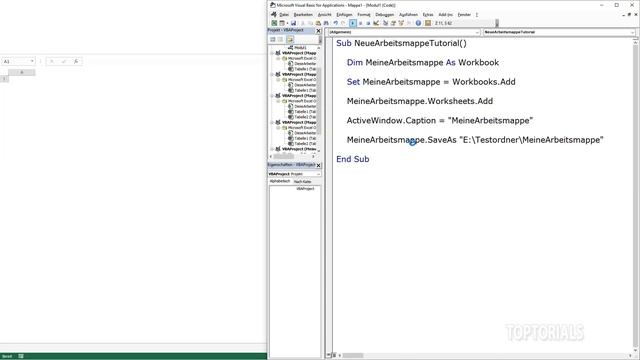Image resolution: width=640 pixels, height=360 pixels.
Task: Click the line 'Set MeineArbeitsmappe = Workbooks.Add'
Action: coord(431,82)
